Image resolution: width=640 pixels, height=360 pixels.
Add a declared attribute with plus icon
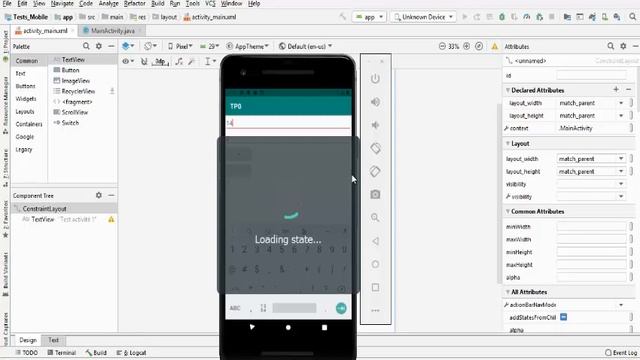[616, 90]
